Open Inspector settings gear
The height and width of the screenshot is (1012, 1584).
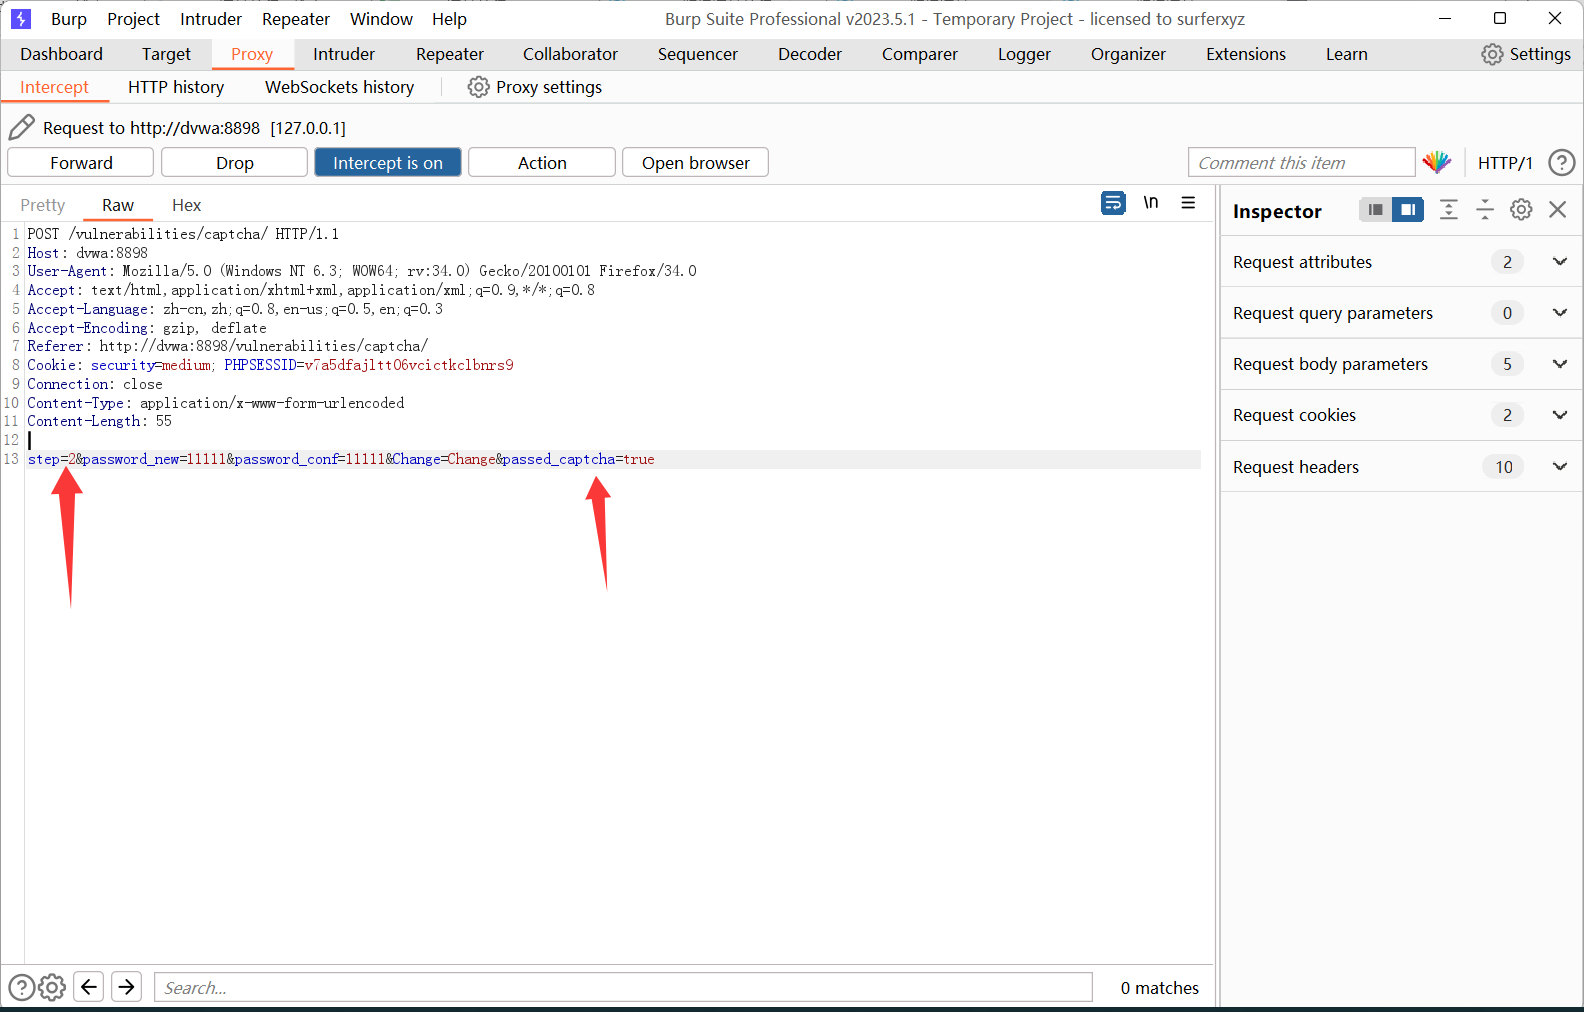click(x=1521, y=209)
